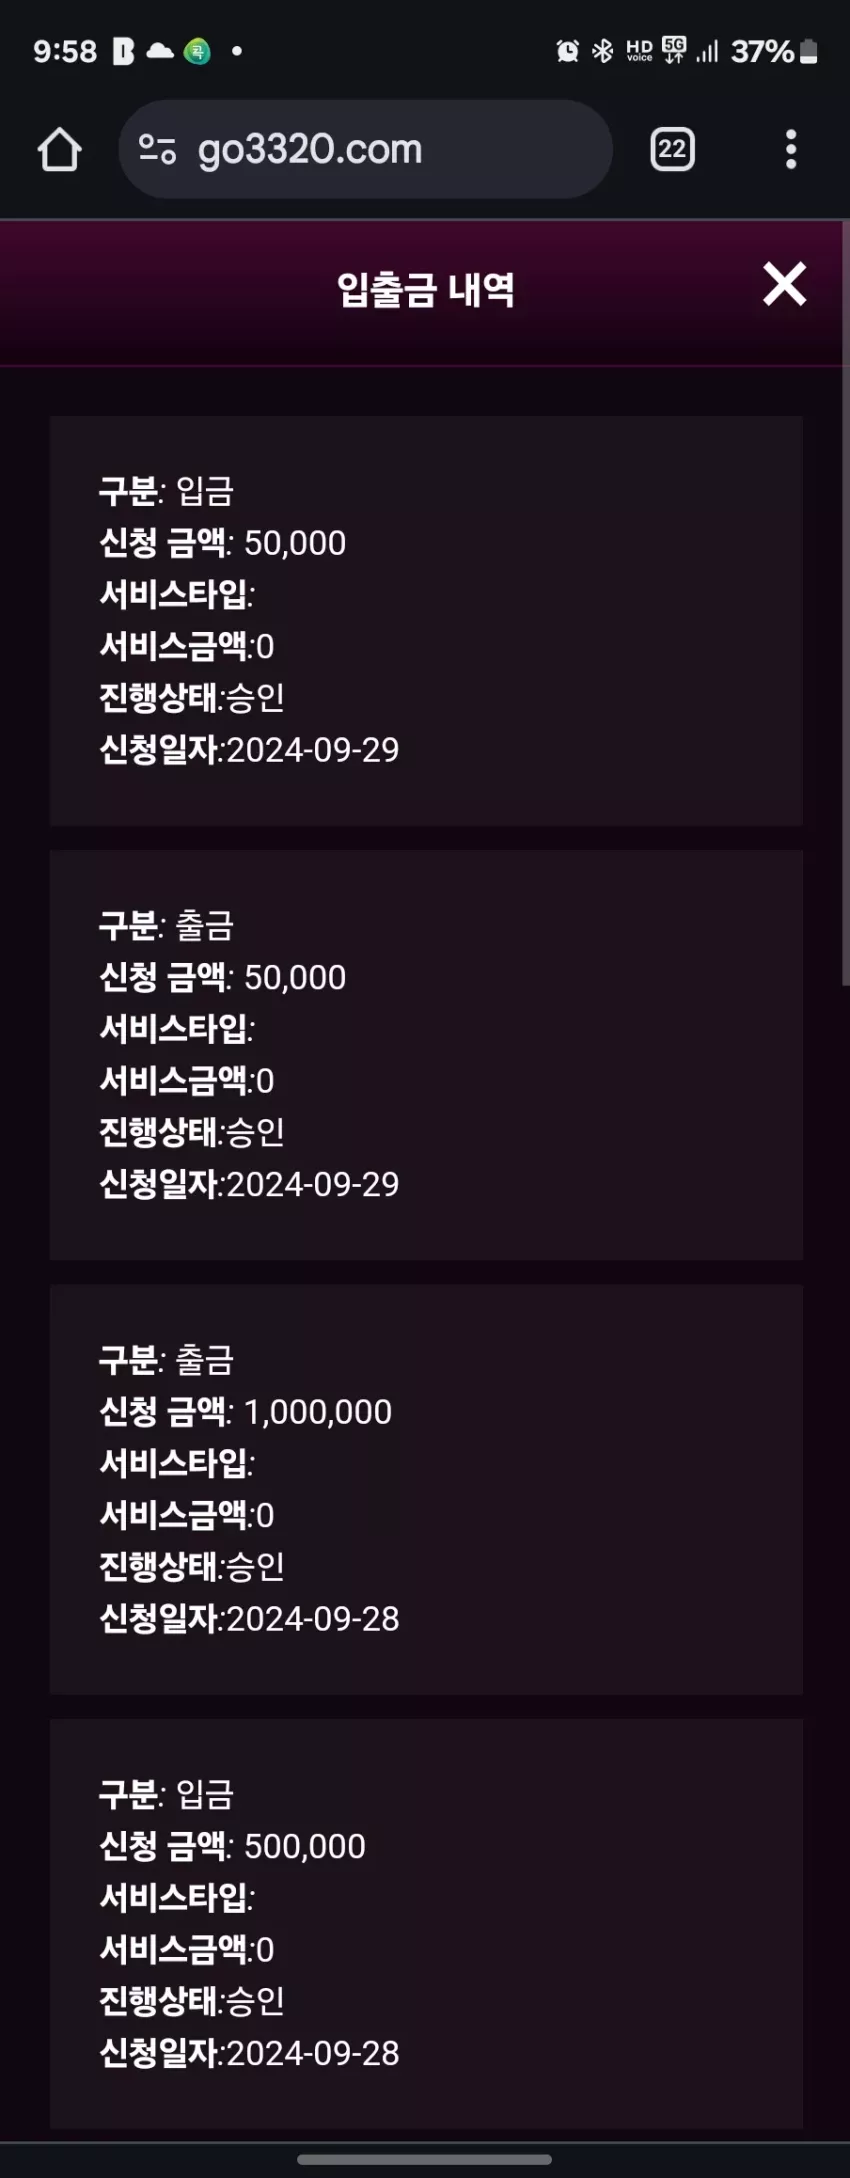
Task: Select the 50,000 입금 record from 2024-09-29
Action: (426, 620)
